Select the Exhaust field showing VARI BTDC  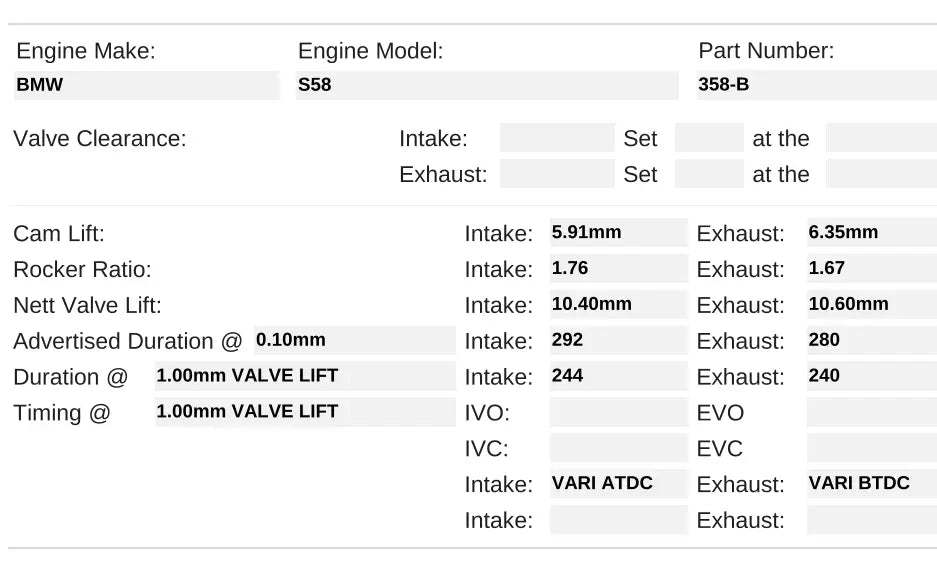(871, 484)
